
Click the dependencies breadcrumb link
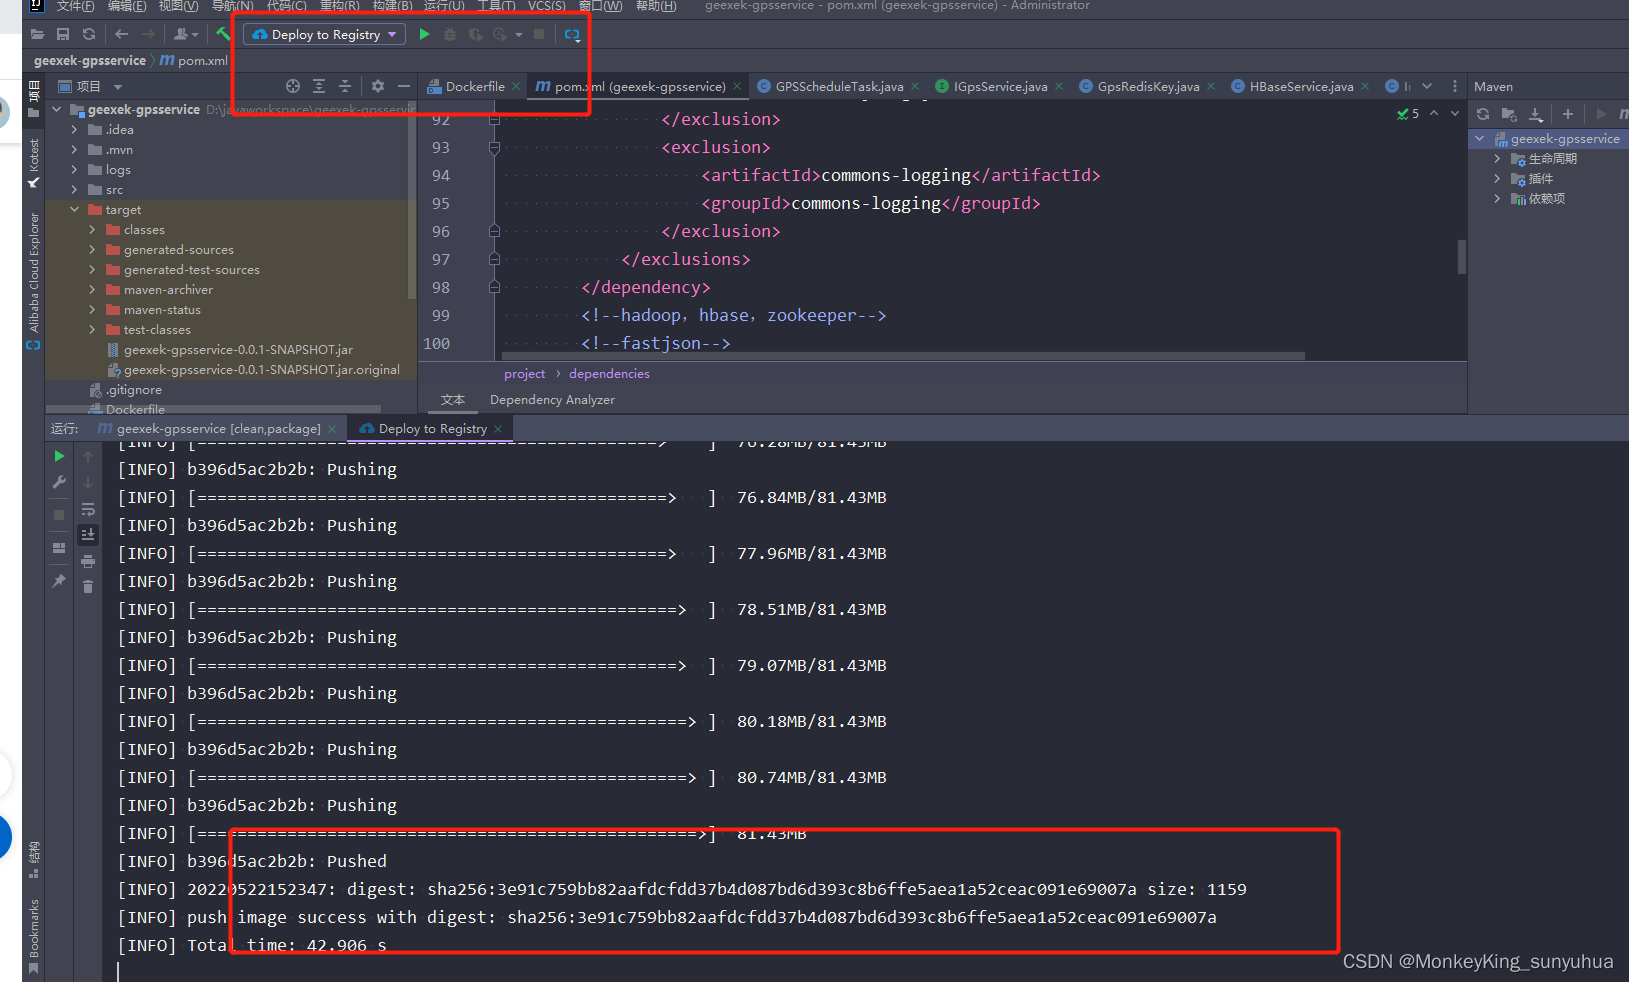pyautogui.click(x=609, y=374)
